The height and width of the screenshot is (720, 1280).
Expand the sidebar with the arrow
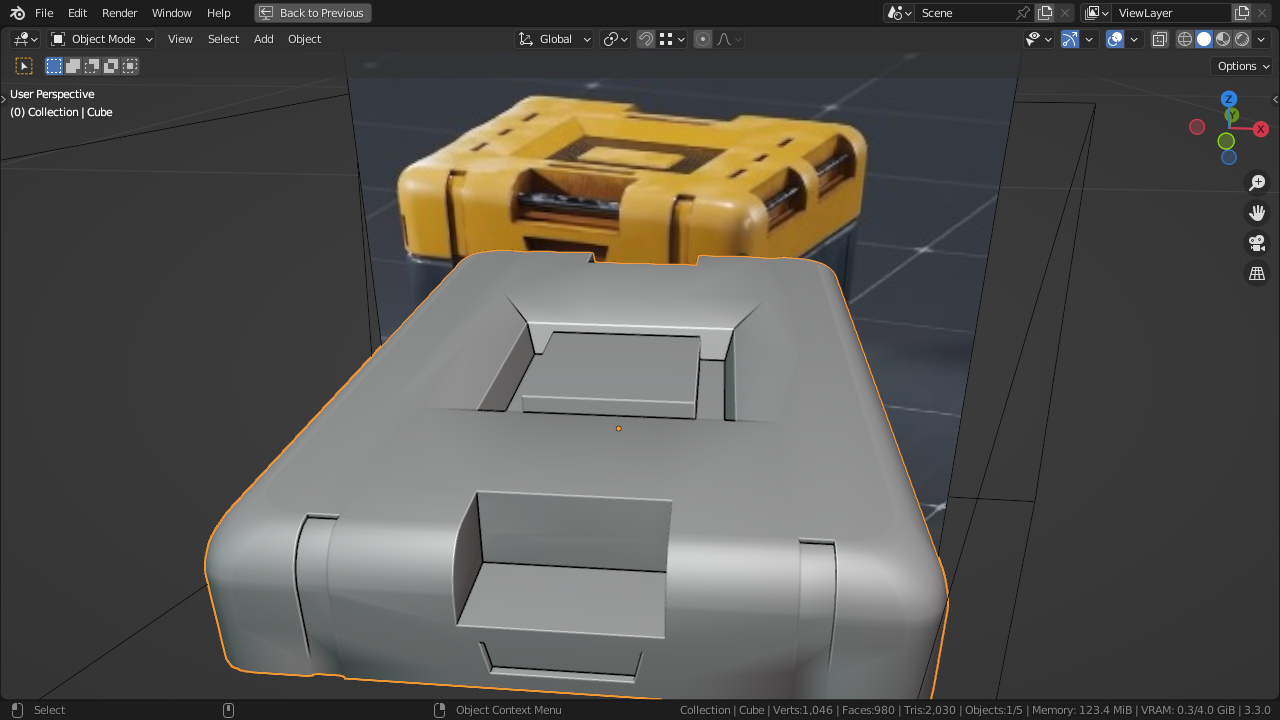click(1275, 99)
